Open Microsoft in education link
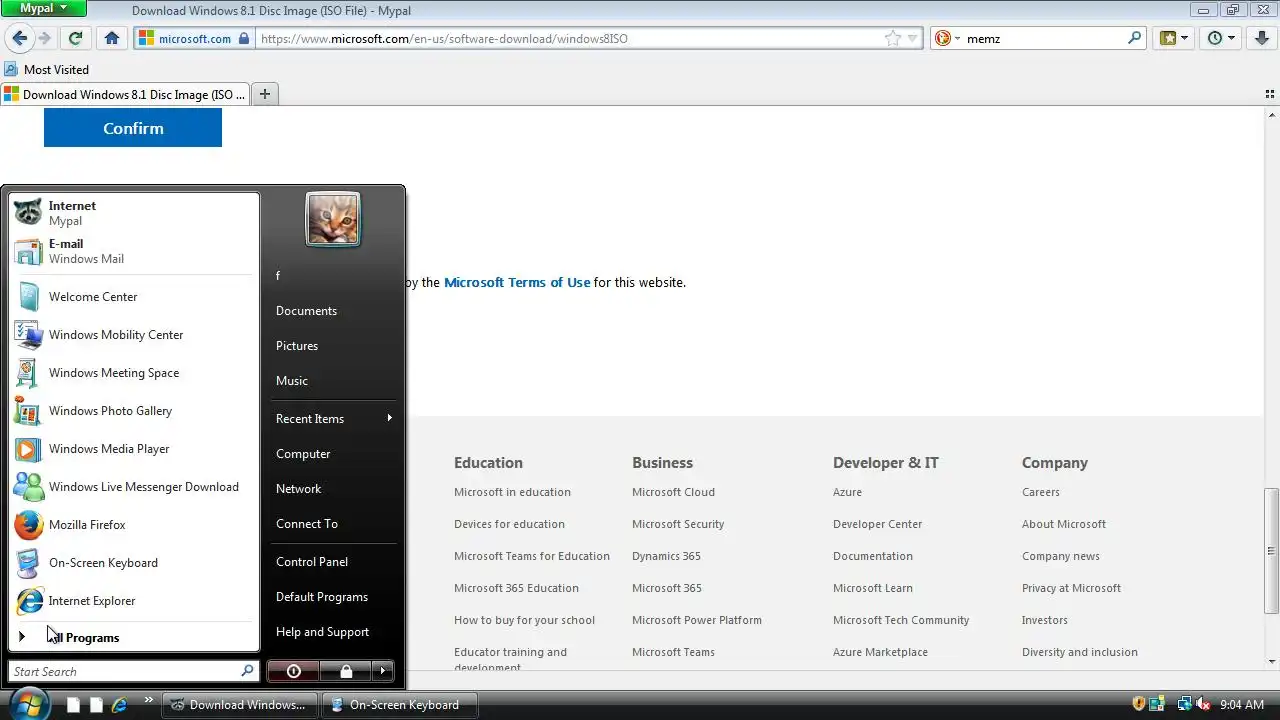The width and height of the screenshot is (1280, 720). pyautogui.click(x=512, y=492)
